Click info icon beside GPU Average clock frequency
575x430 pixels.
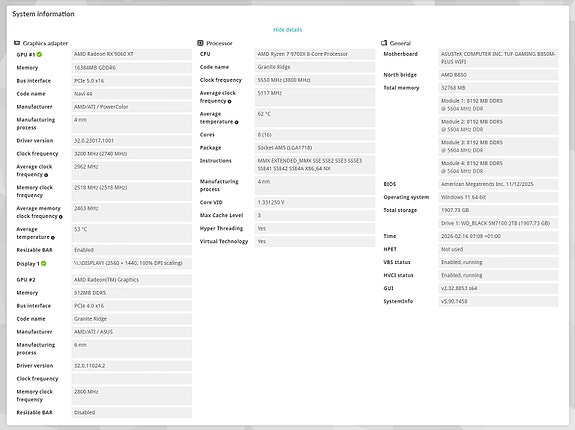[46, 175]
